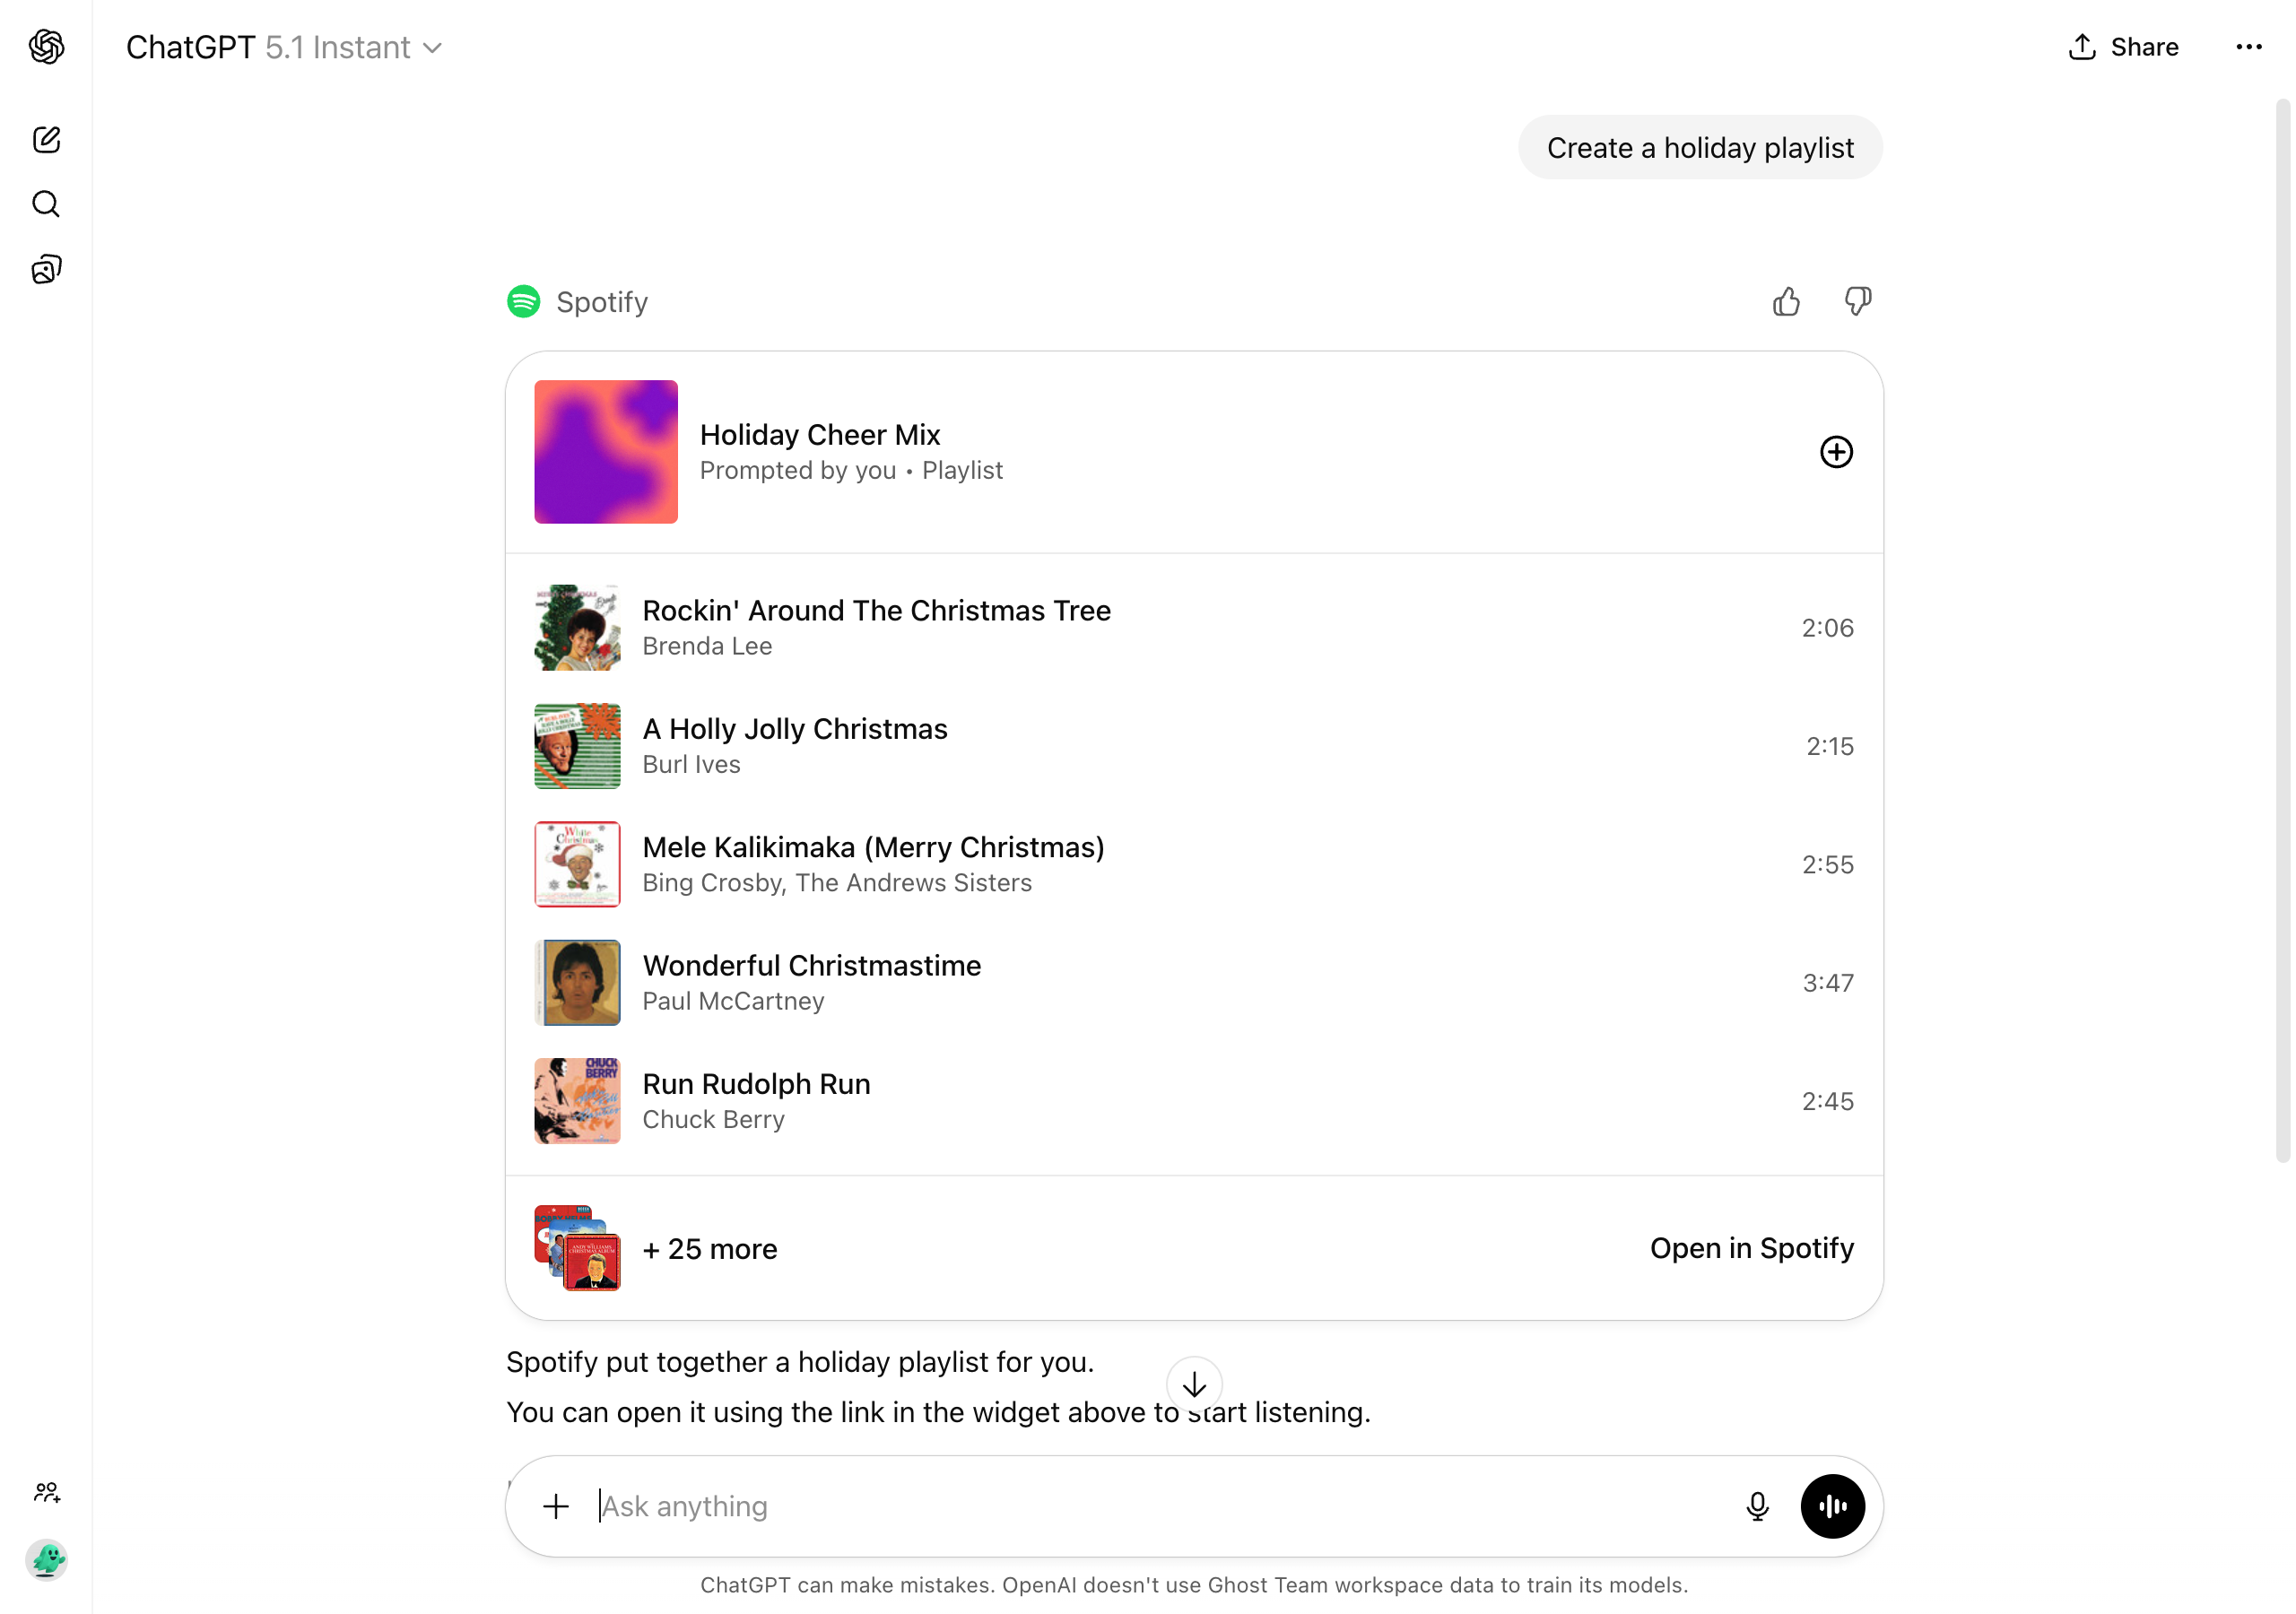This screenshot has width=2296, height=1614.
Task: Open the ChatGPT 5.1 Instant model selector
Action: pyautogui.click(x=285, y=47)
